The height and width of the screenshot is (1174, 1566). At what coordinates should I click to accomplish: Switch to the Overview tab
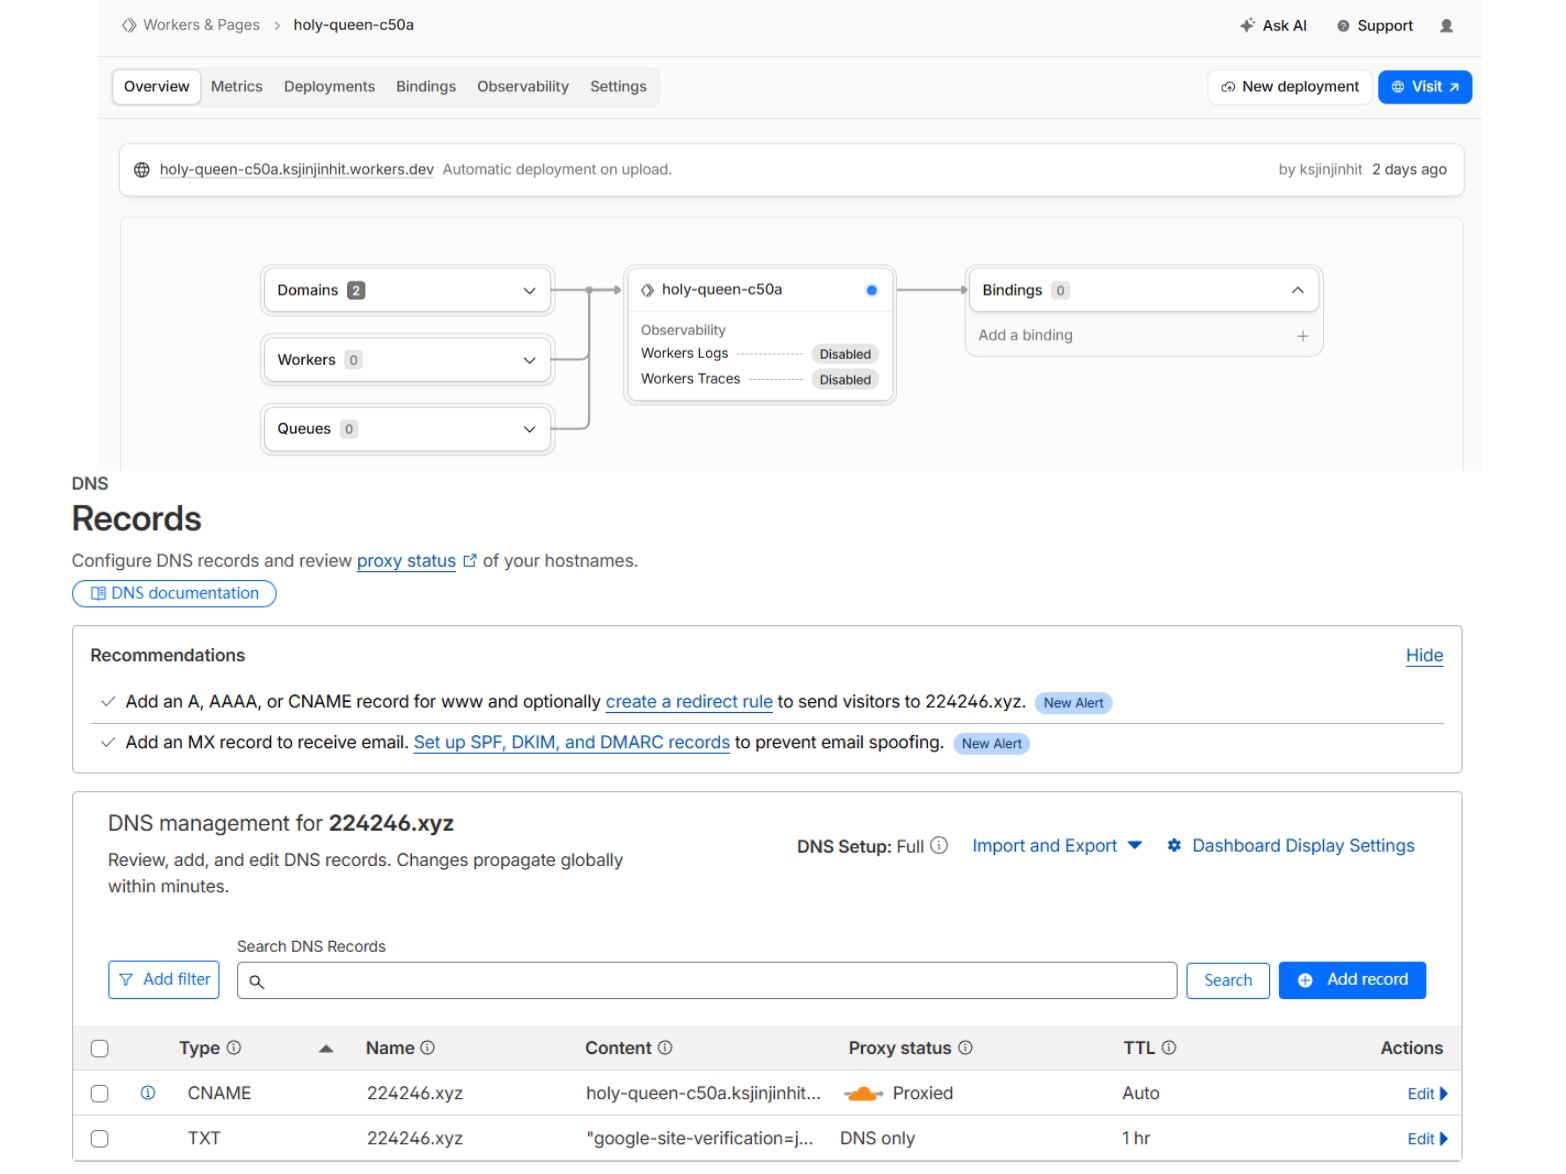(x=157, y=87)
